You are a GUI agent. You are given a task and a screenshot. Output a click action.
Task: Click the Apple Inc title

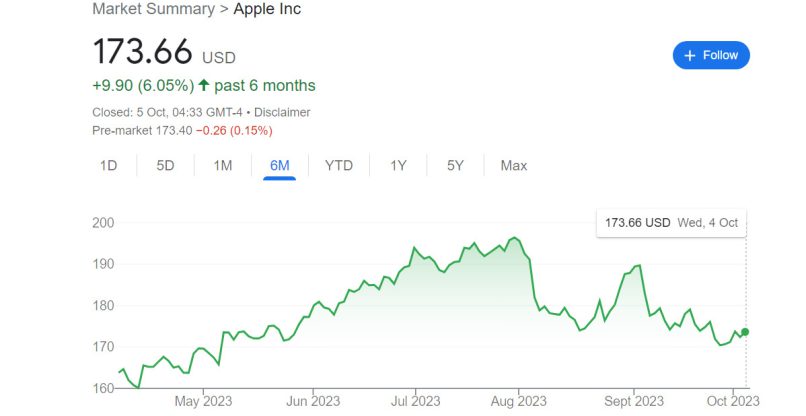click(267, 9)
